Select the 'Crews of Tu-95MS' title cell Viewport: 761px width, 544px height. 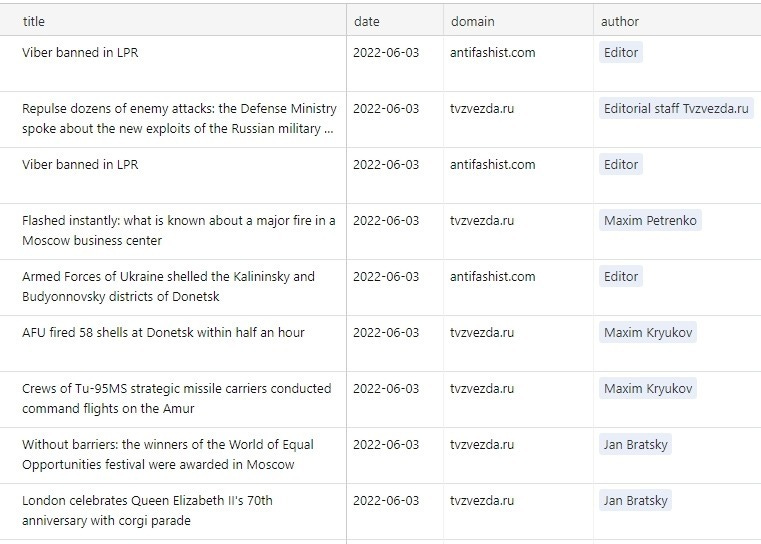pyautogui.click(x=177, y=398)
